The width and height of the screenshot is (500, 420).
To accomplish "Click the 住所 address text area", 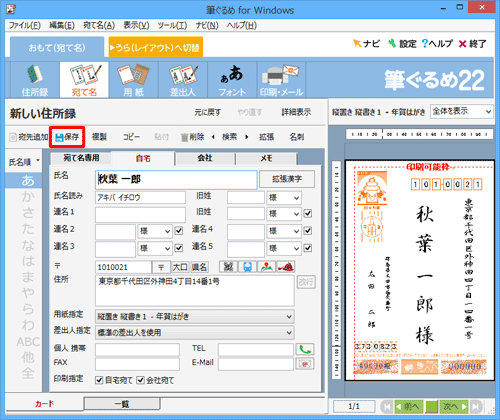I will pyautogui.click(x=195, y=290).
